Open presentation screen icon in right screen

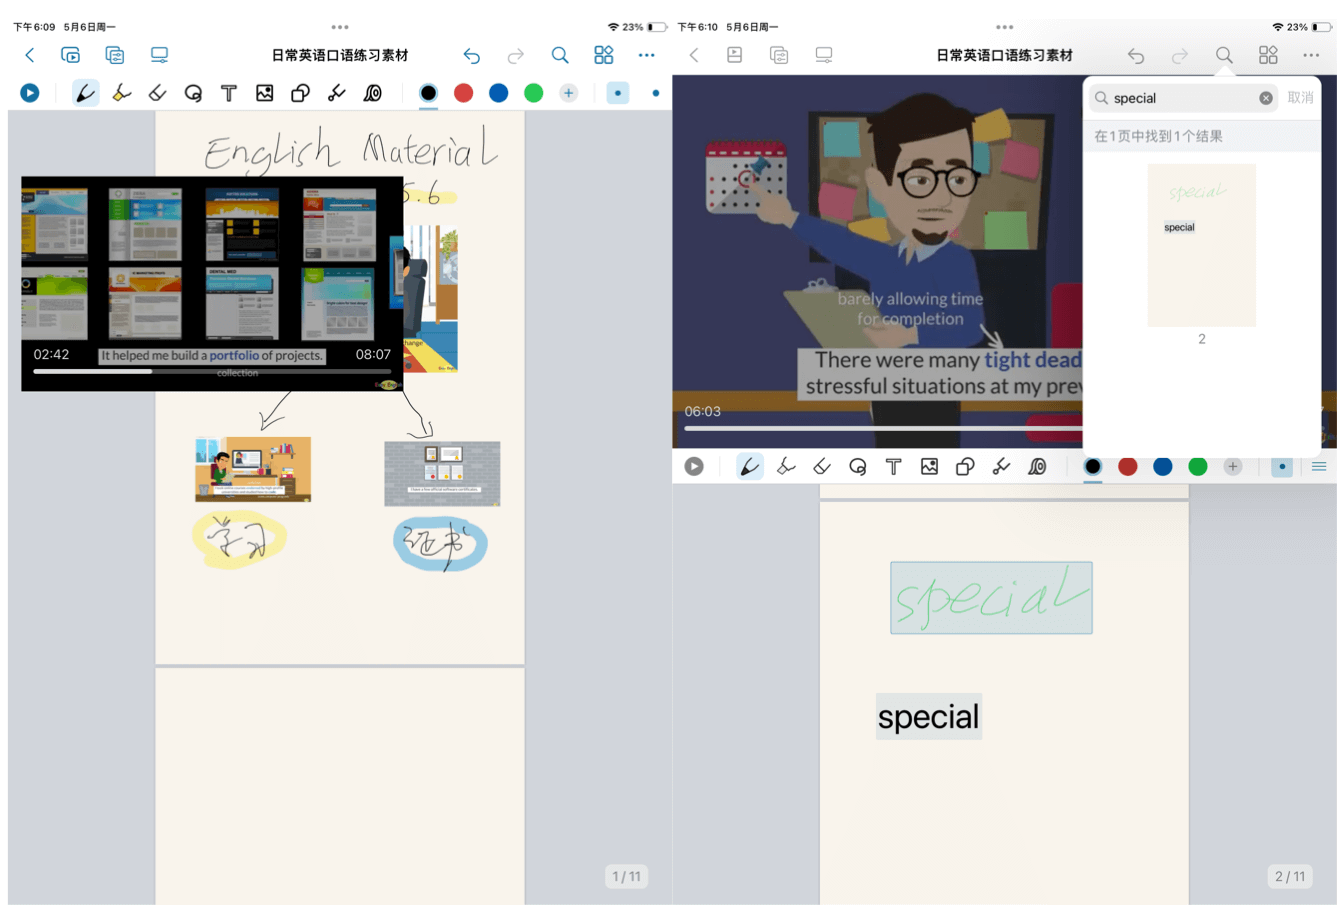[824, 55]
